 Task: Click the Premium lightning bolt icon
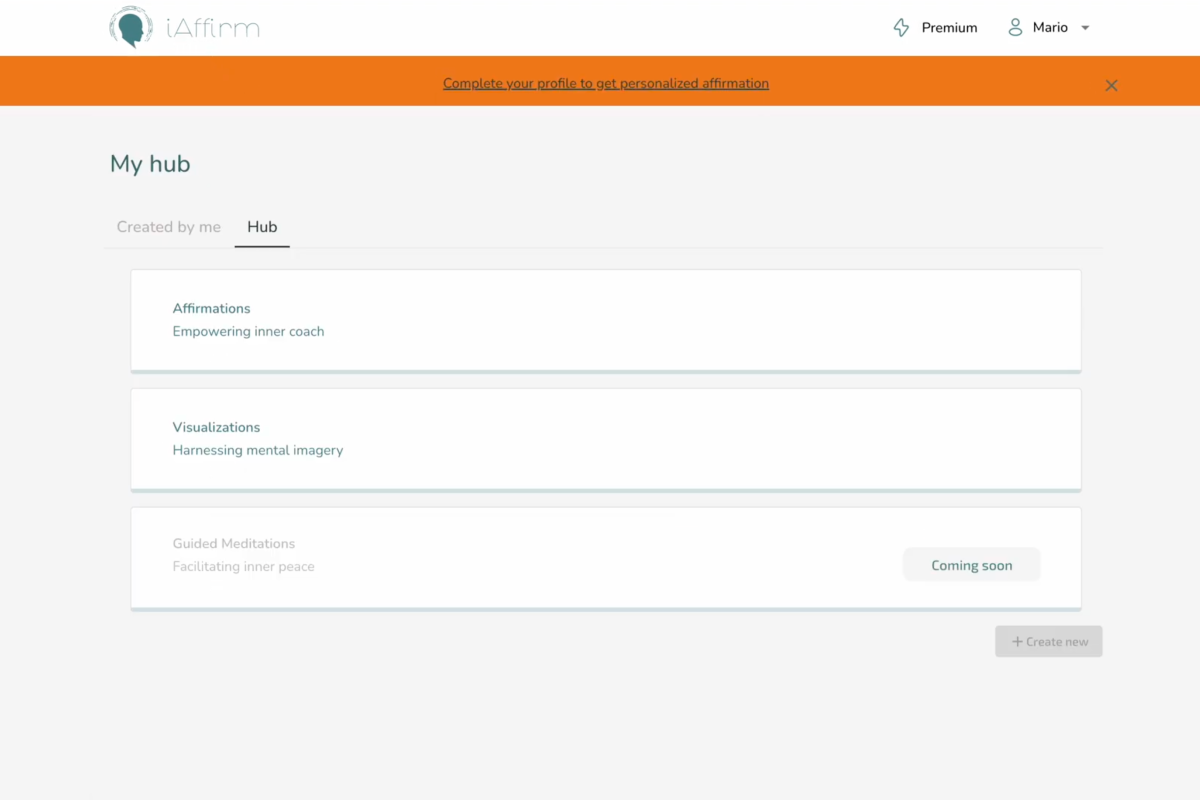coord(901,28)
